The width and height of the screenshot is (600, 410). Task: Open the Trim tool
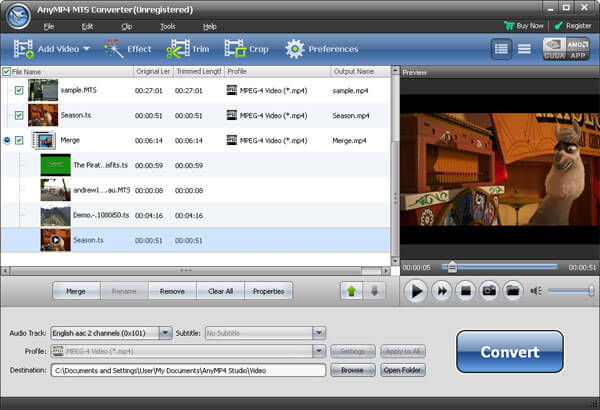[188, 49]
